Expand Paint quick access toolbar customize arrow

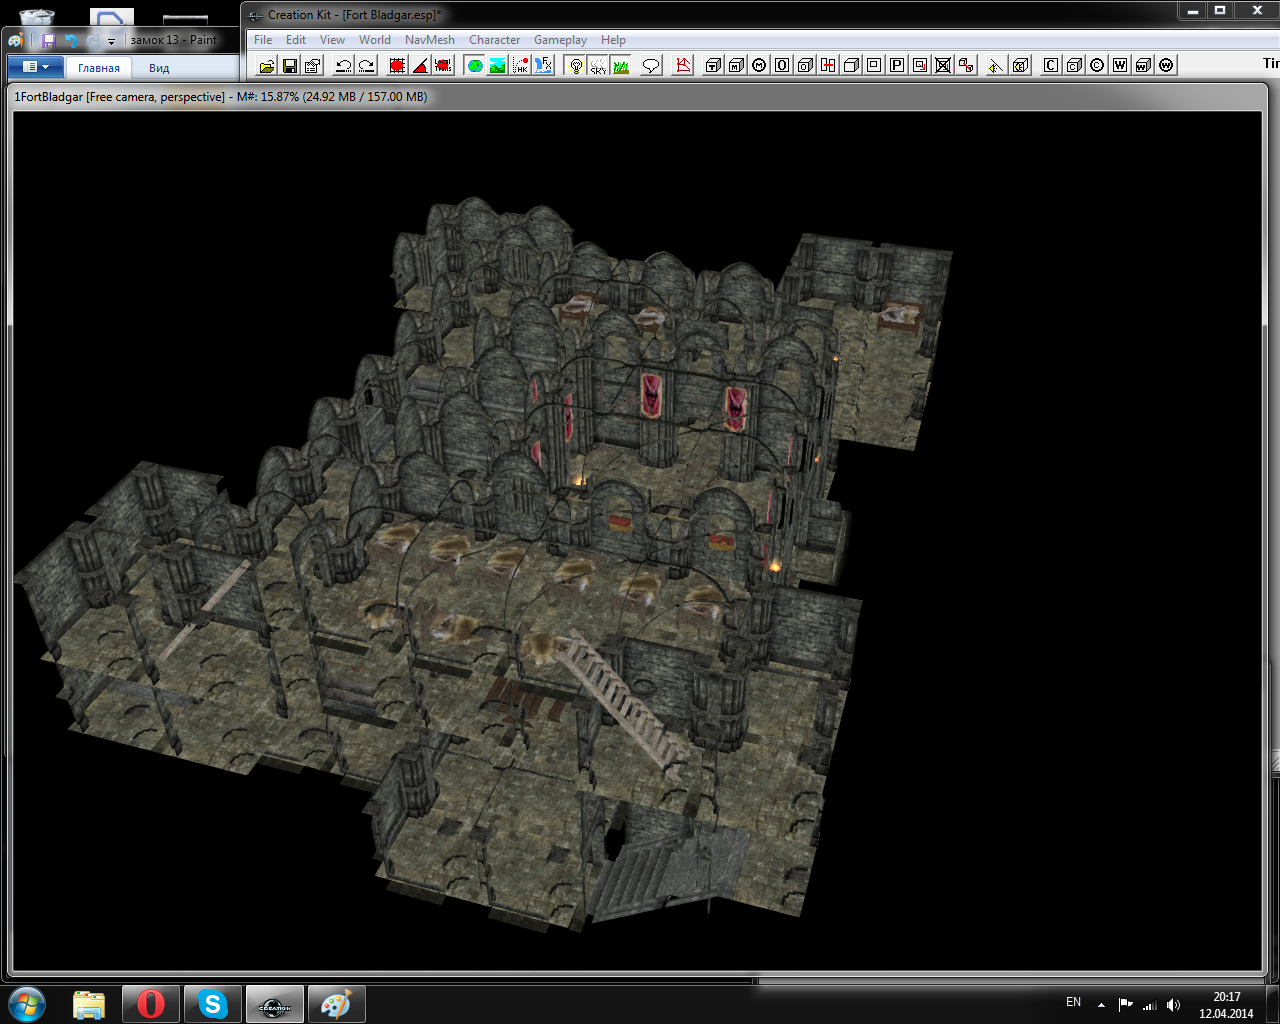[x=111, y=41]
